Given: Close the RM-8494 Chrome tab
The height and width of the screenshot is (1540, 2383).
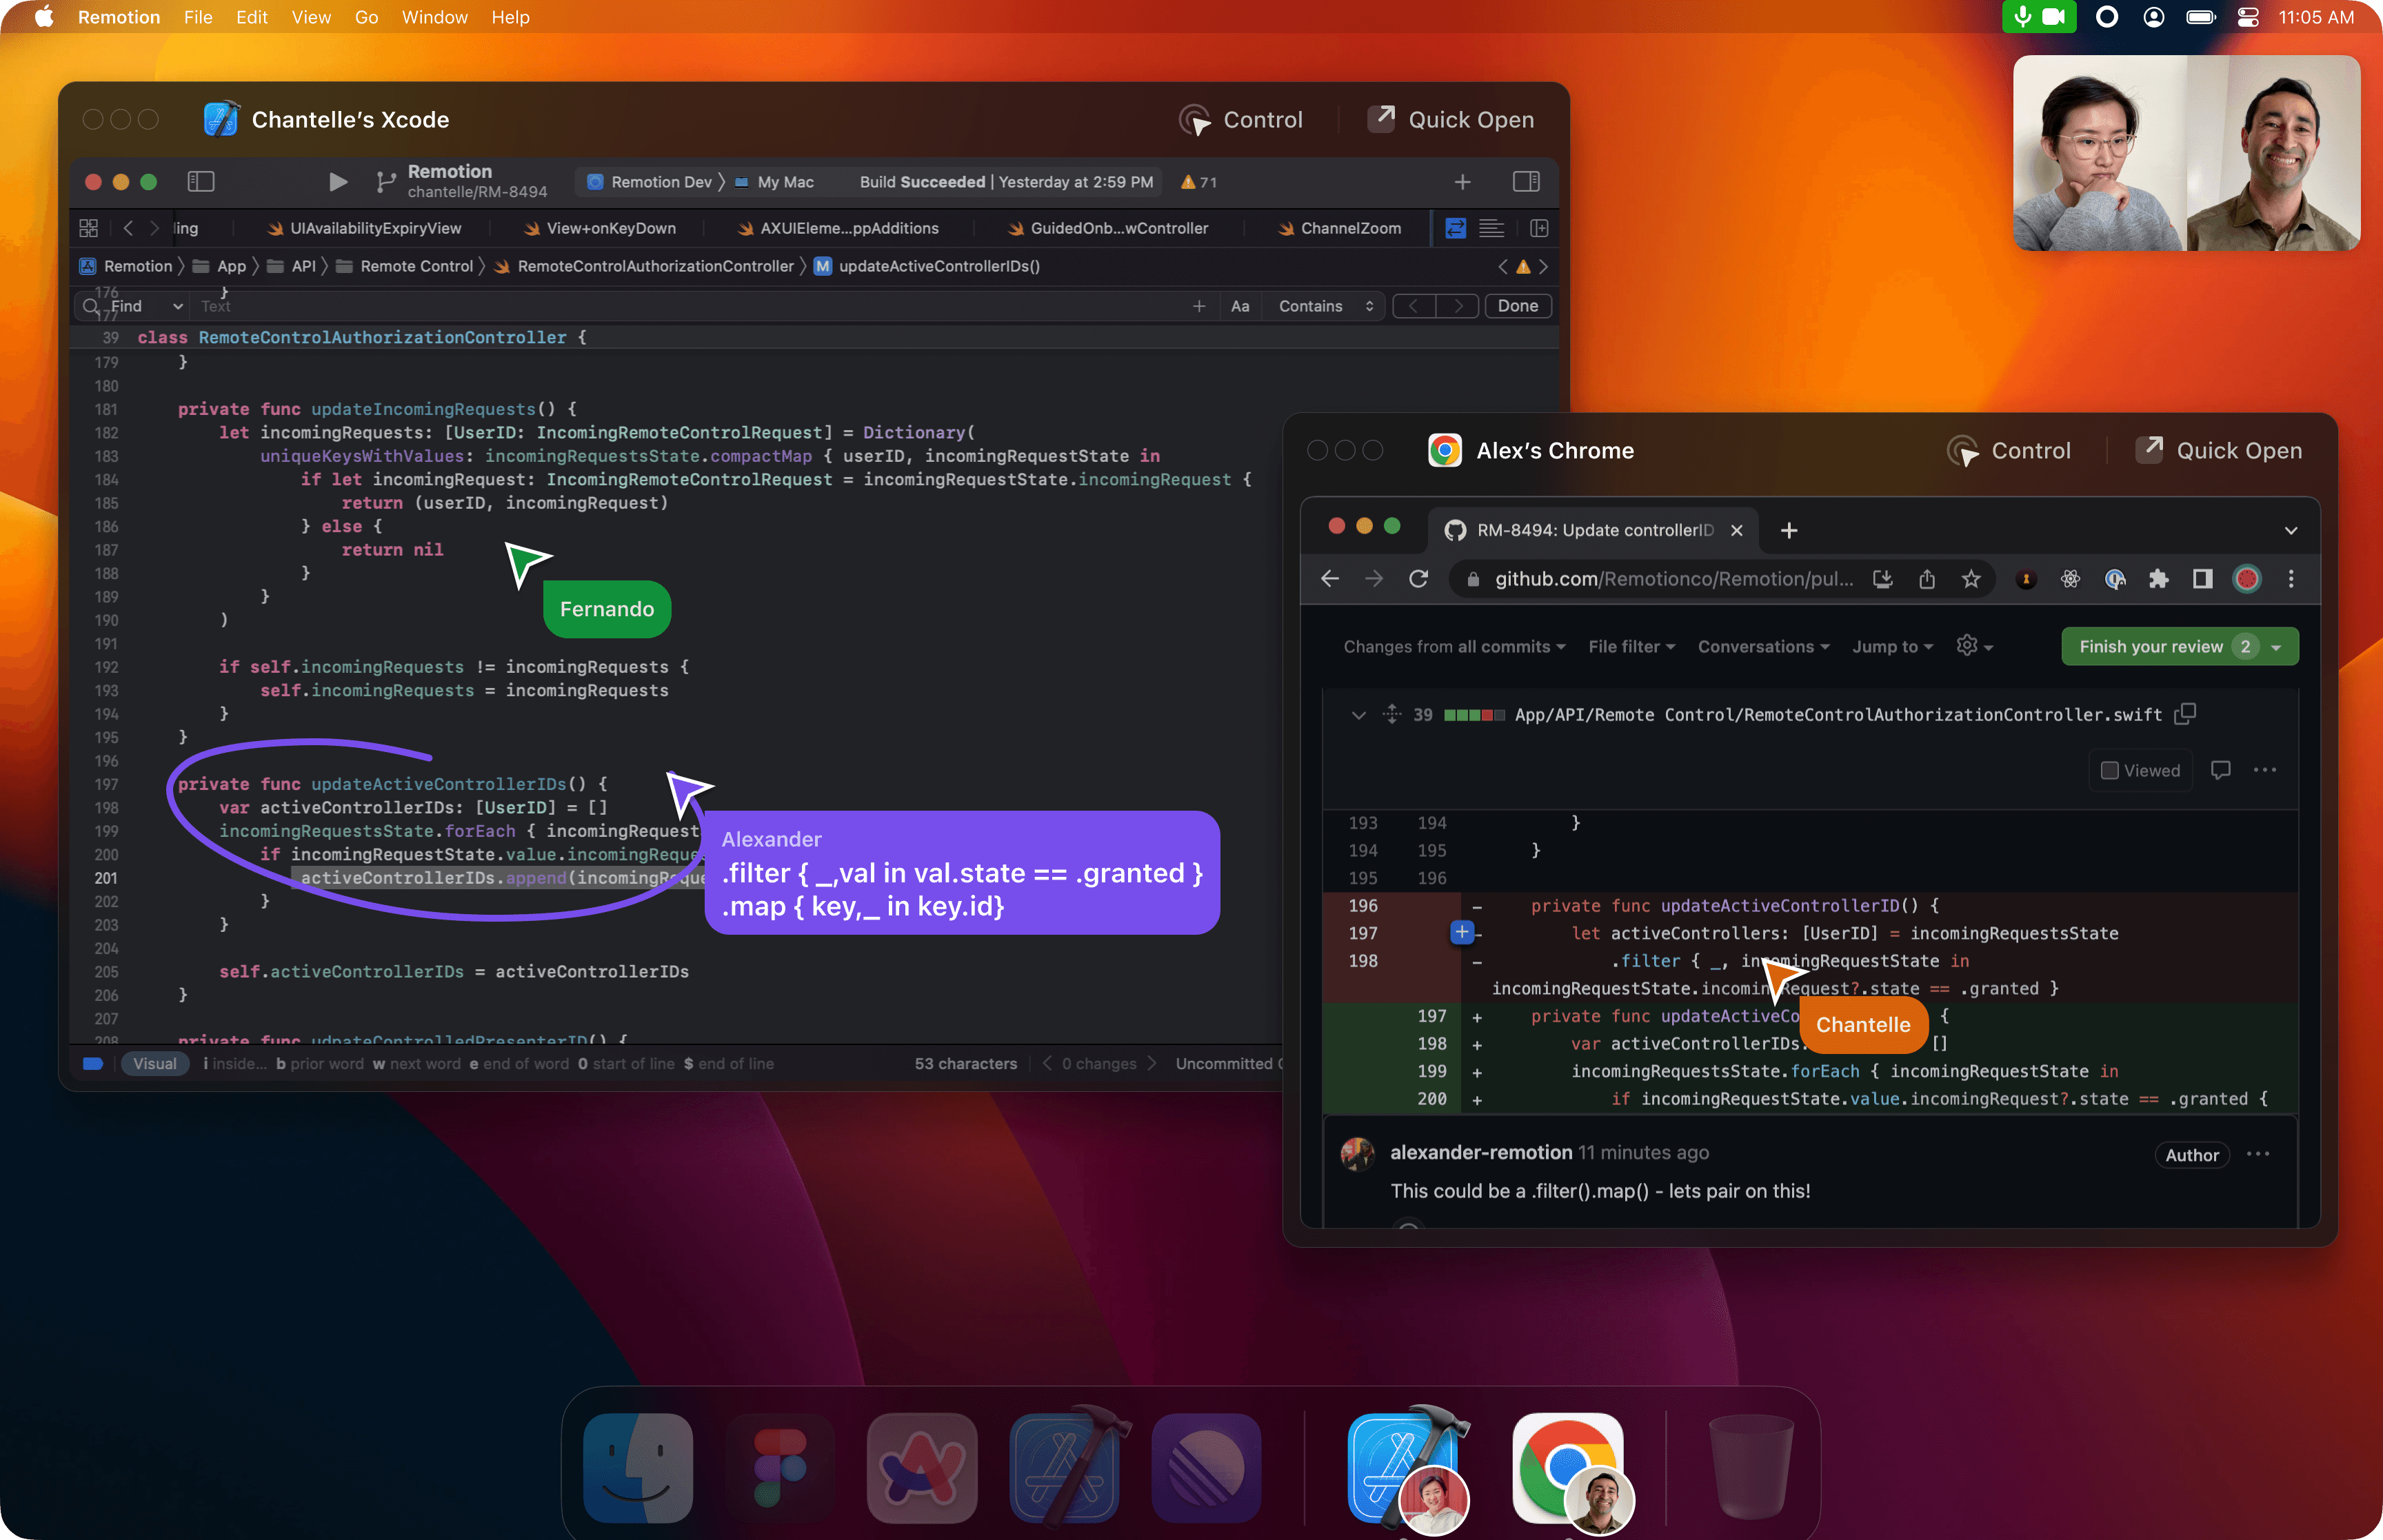Looking at the screenshot, I should click(x=1737, y=530).
